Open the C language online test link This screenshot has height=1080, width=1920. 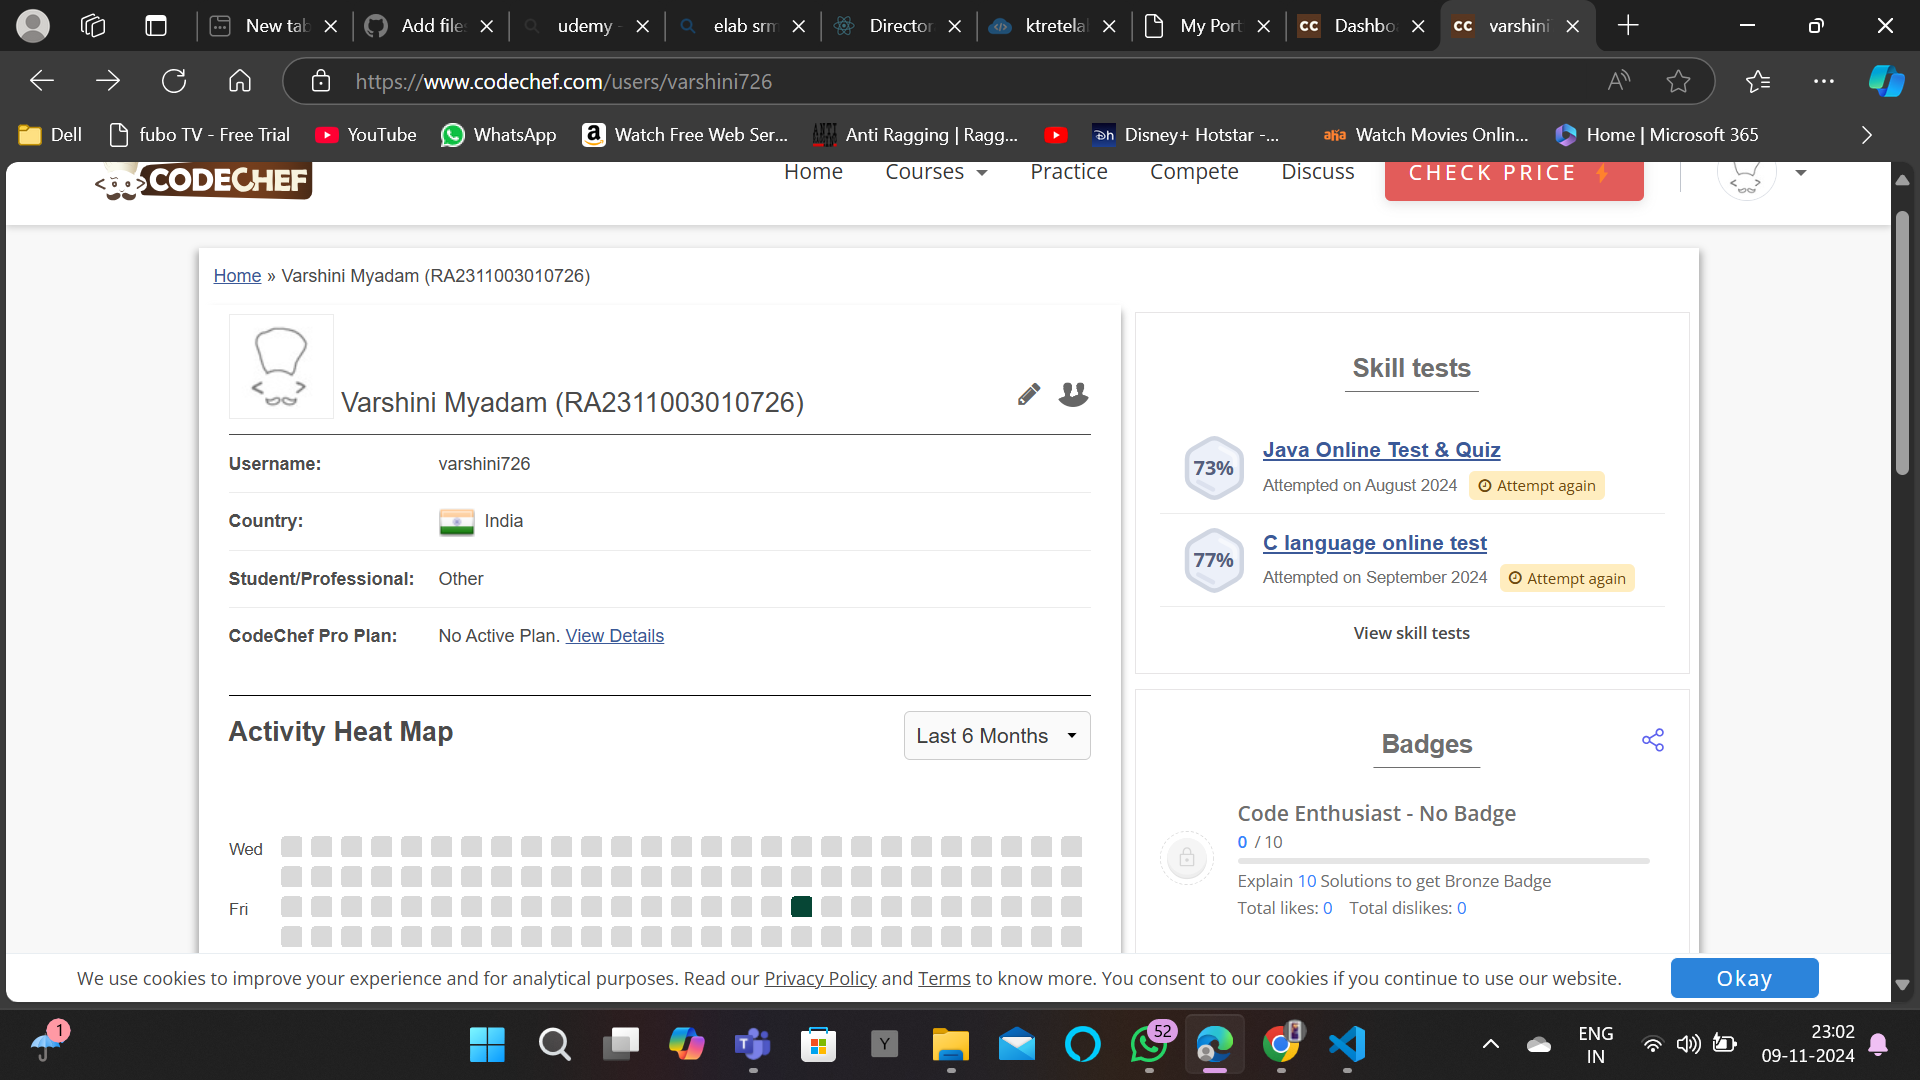pos(1374,543)
